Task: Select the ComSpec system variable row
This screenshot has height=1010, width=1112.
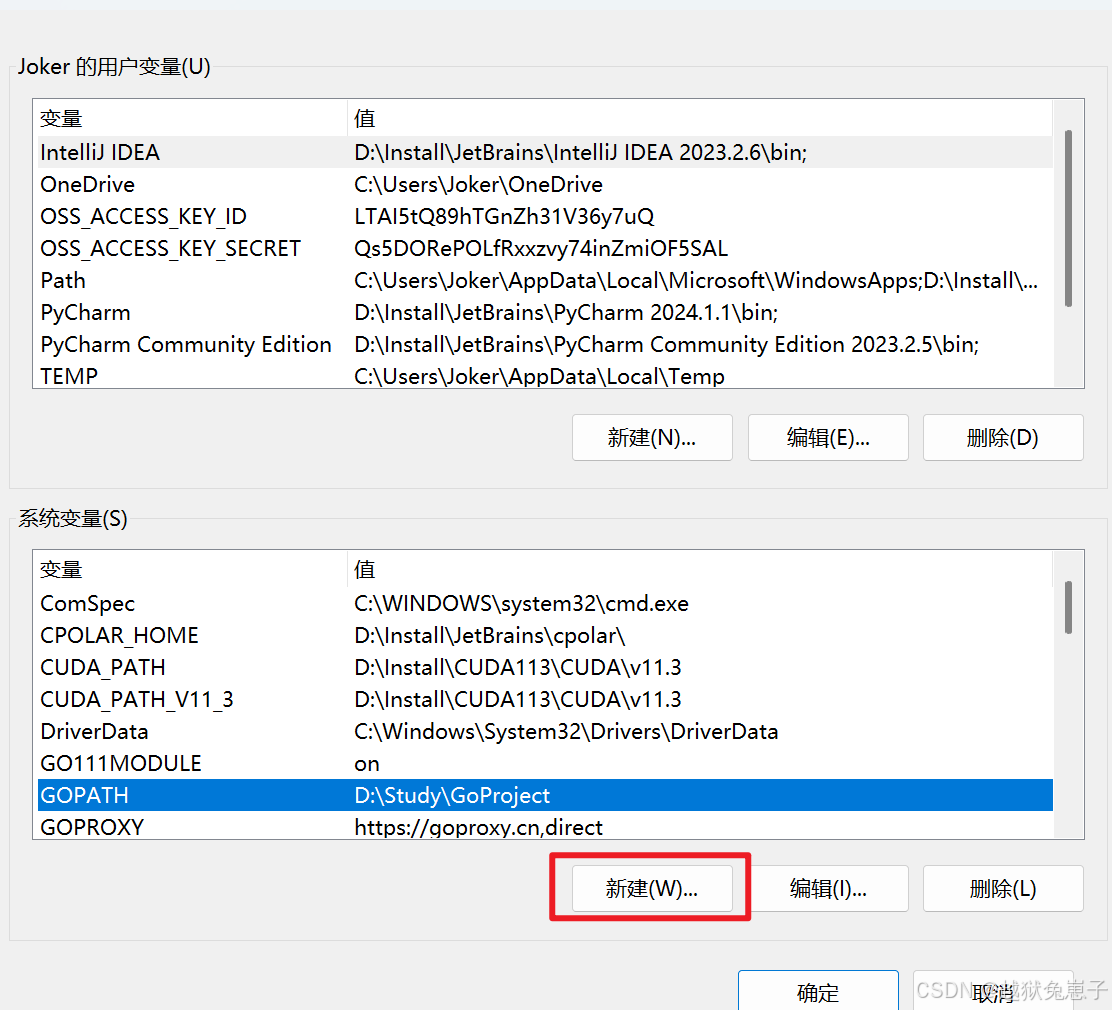Action: 545,604
